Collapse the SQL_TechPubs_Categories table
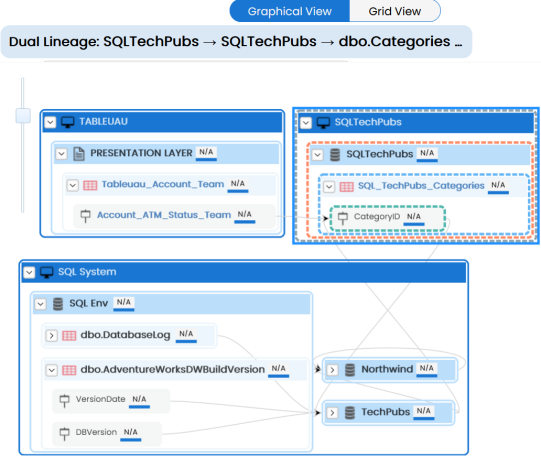This screenshot has height=457, width=541. click(329, 187)
